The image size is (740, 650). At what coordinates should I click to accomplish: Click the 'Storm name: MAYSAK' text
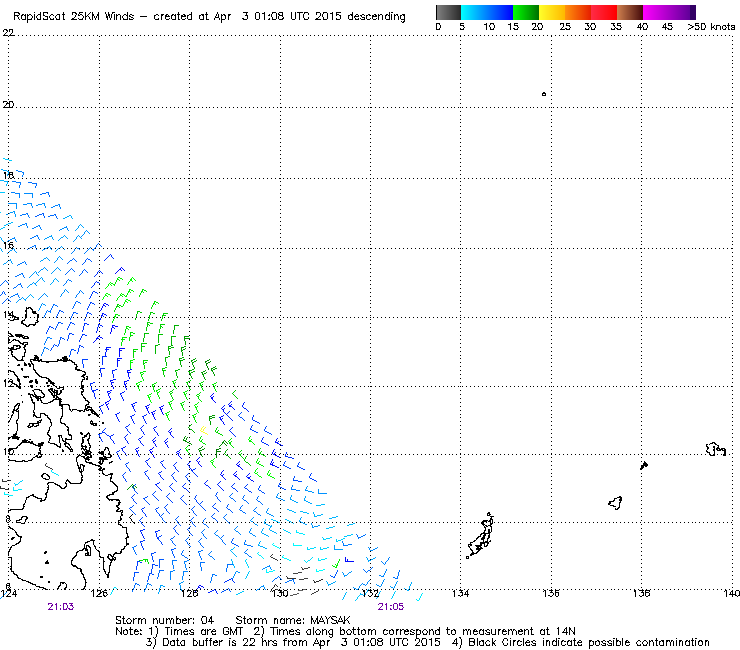[x=293, y=620]
